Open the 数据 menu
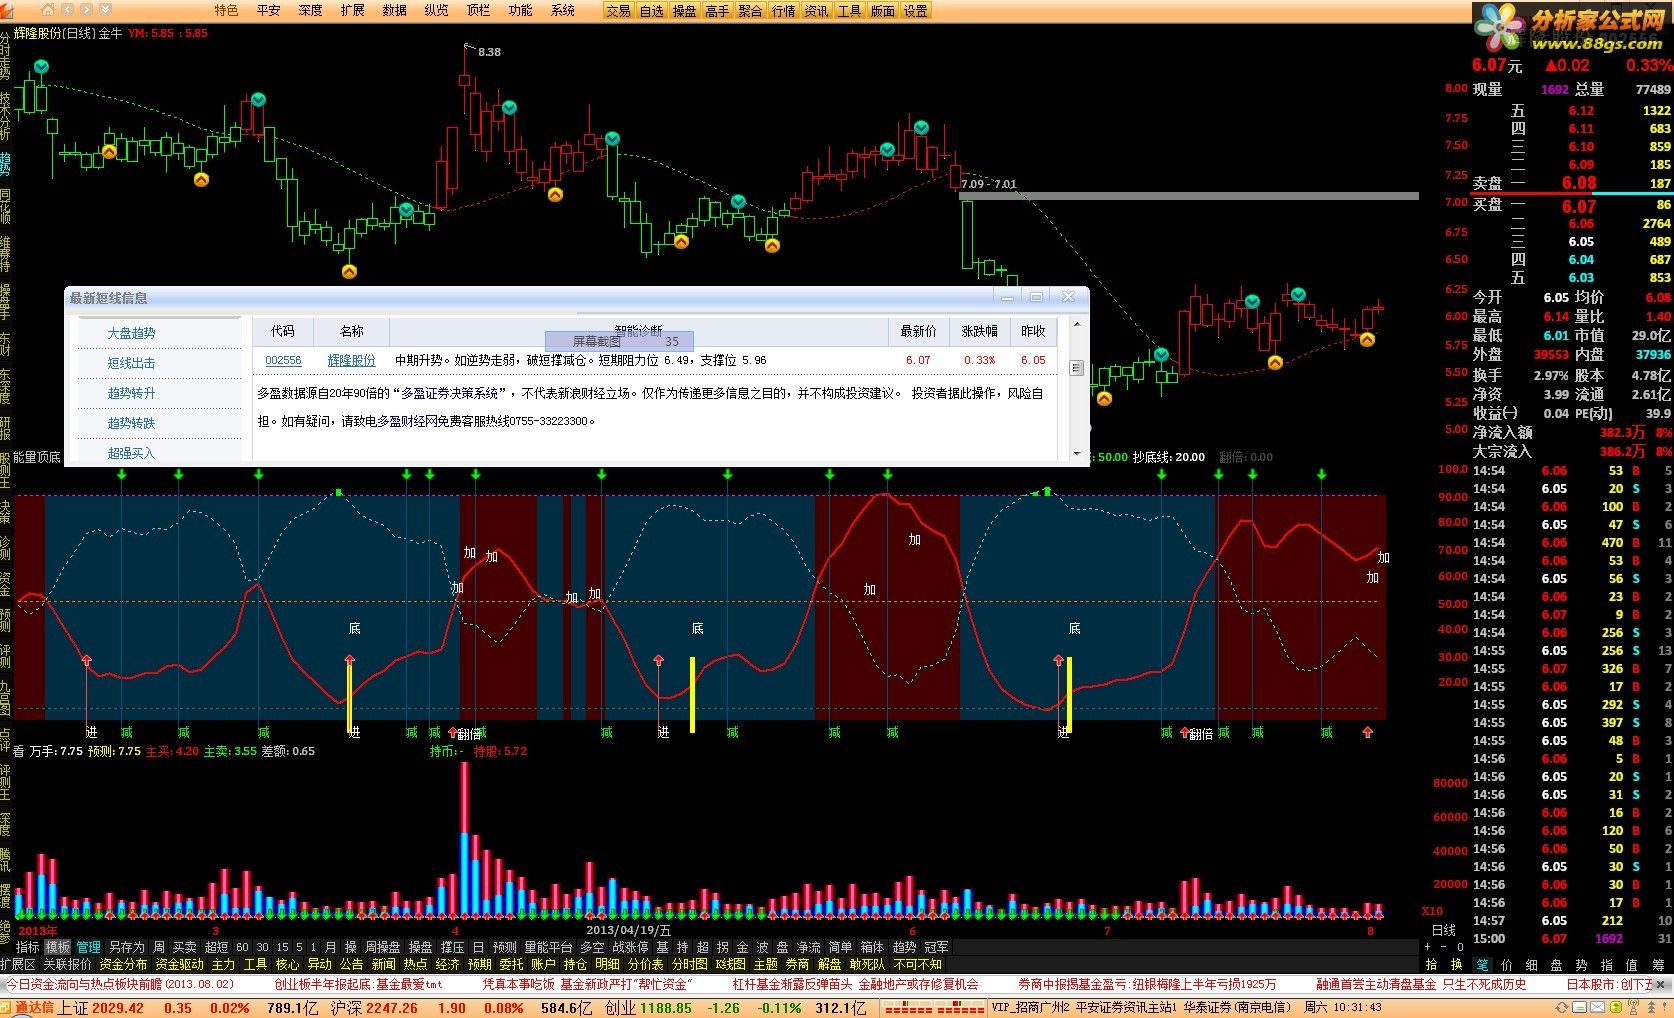This screenshot has height=1018, width=1674. coord(394,10)
